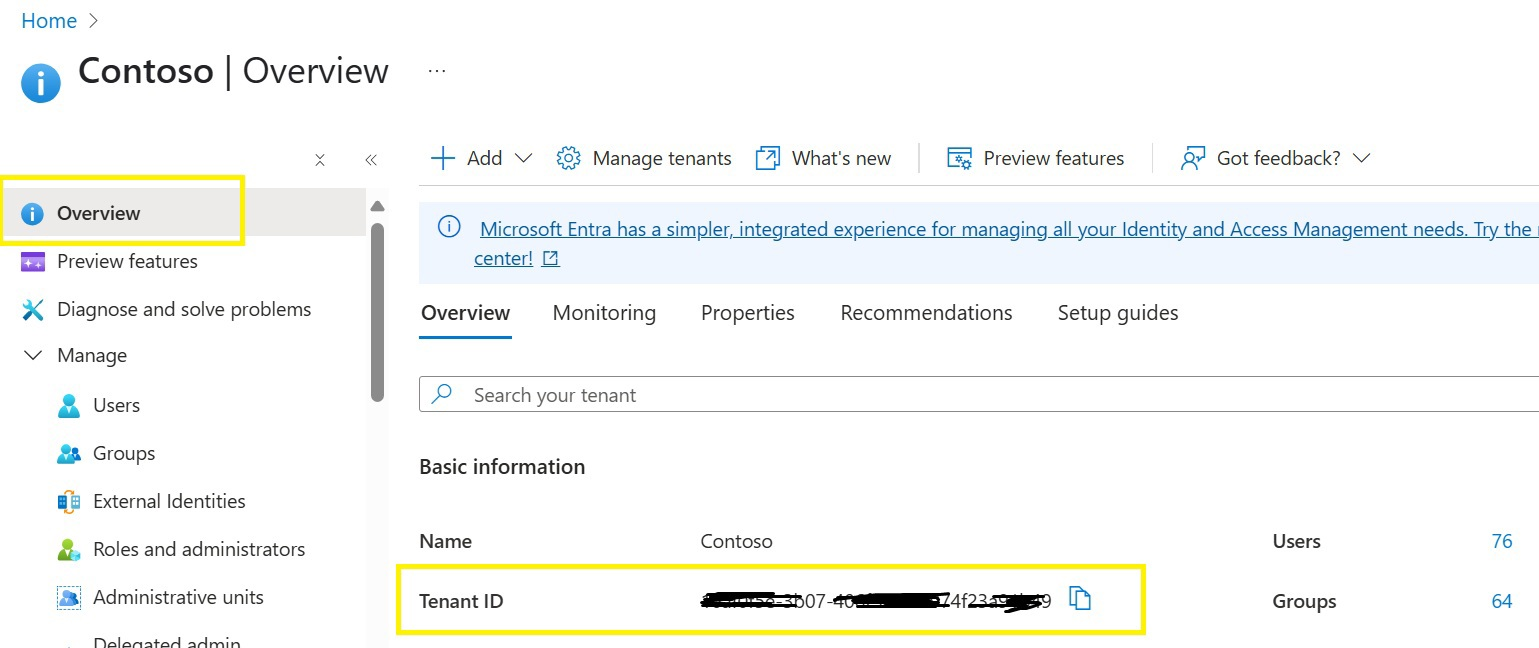The image size is (1539, 648).
Task: Click the Groups icon in sidebar
Action: (69, 454)
